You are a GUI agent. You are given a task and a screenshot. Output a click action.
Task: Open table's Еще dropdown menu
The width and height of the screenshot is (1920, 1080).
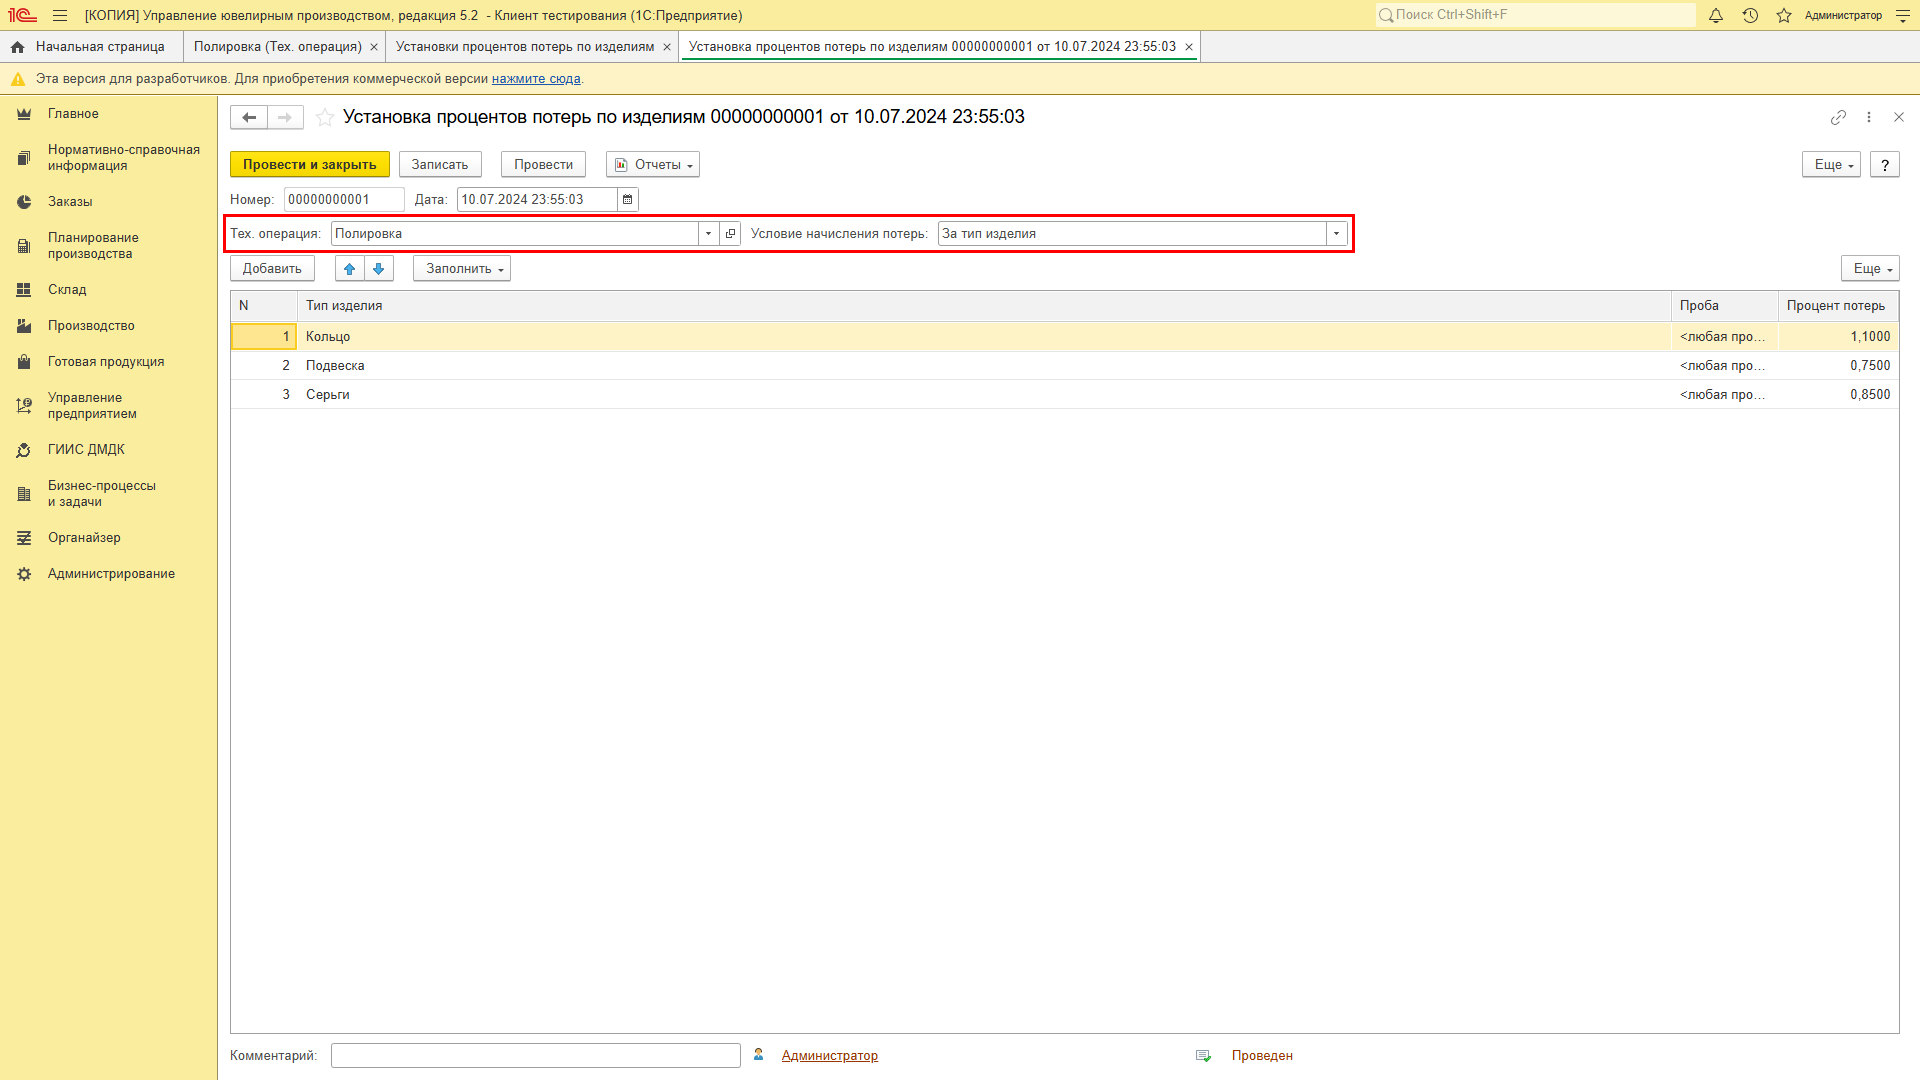[x=1870, y=268]
